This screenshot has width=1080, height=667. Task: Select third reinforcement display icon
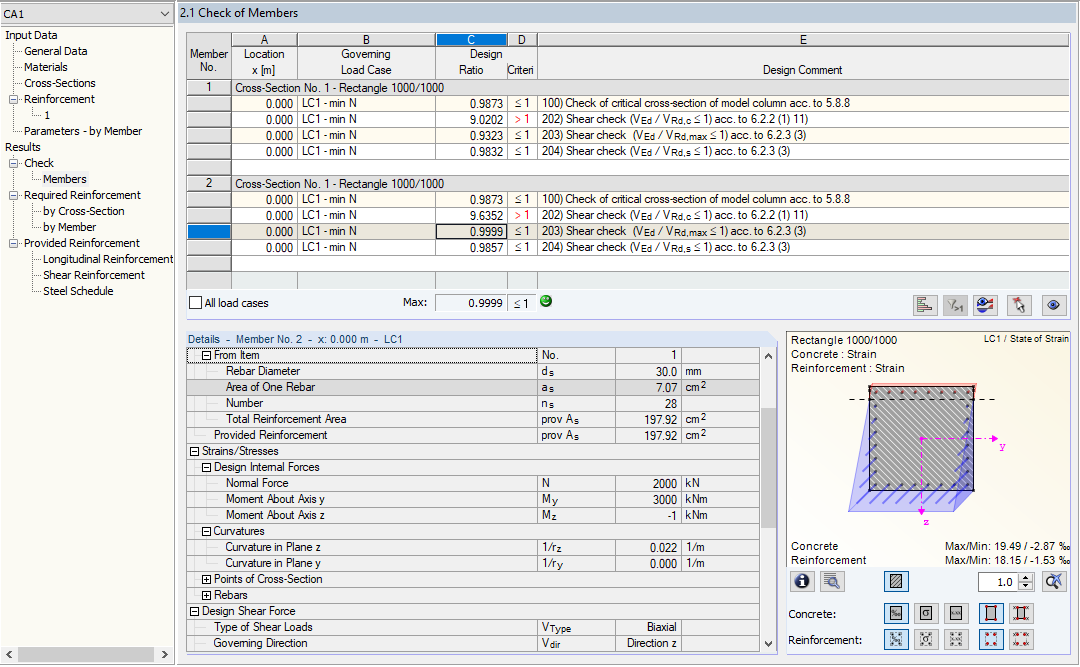tap(956, 639)
